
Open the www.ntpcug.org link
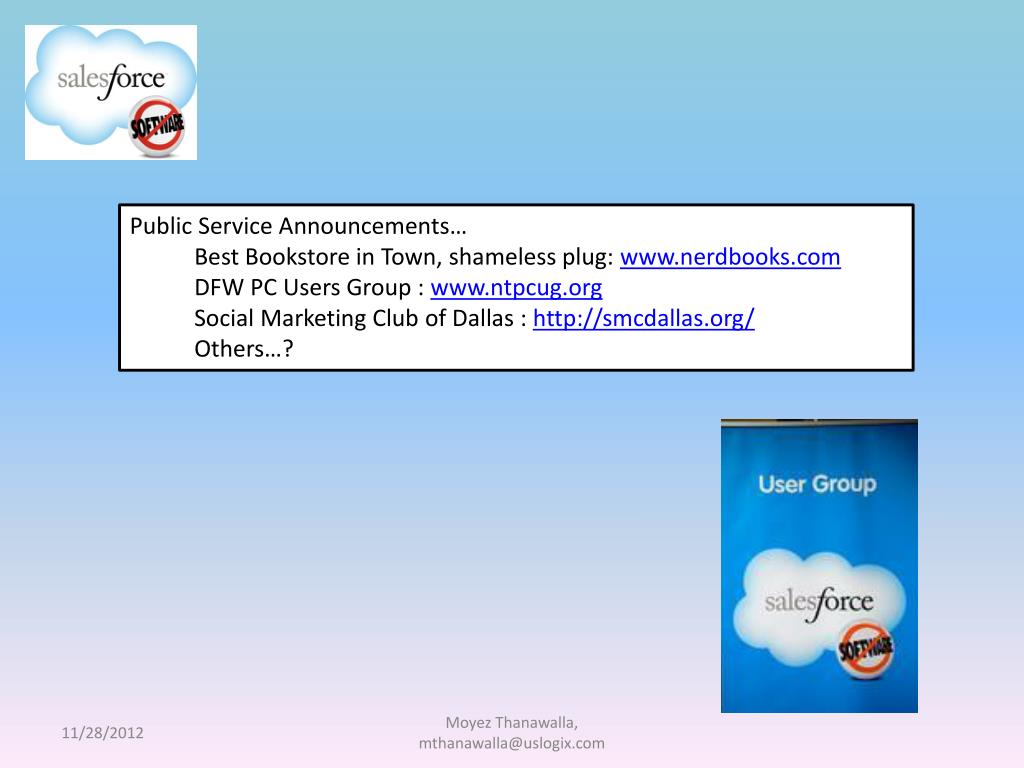[516, 288]
